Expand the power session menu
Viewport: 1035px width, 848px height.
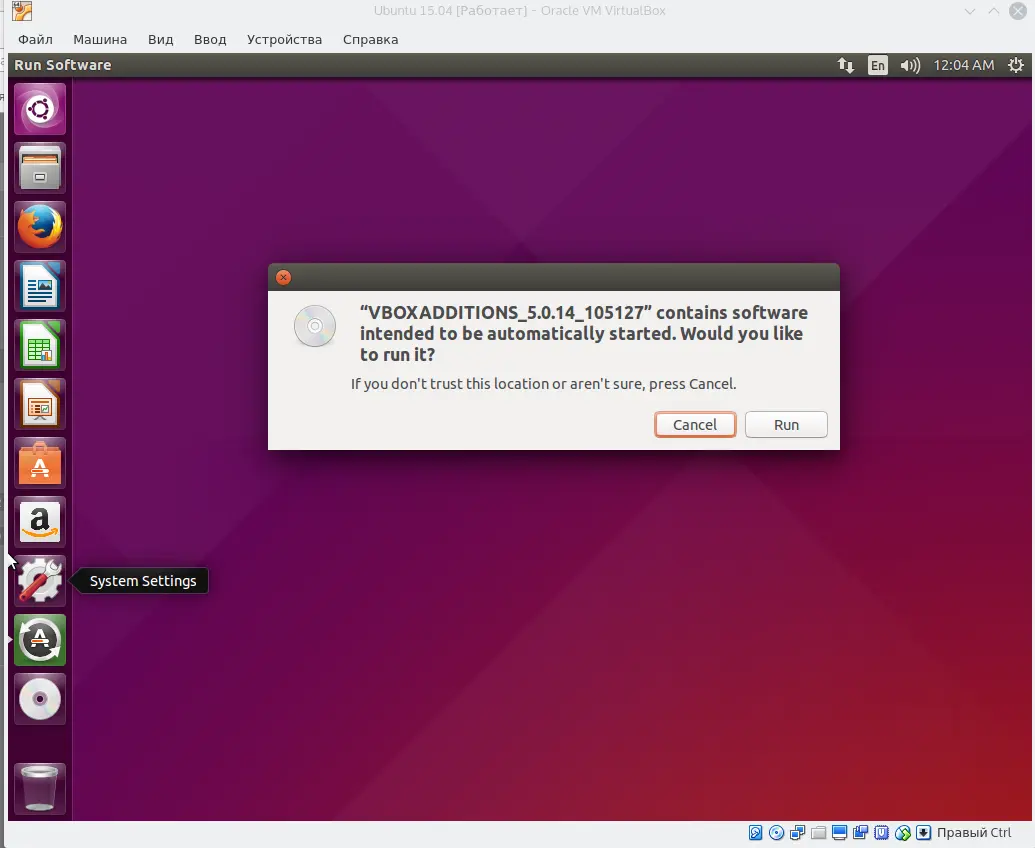click(x=1017, y=65)
